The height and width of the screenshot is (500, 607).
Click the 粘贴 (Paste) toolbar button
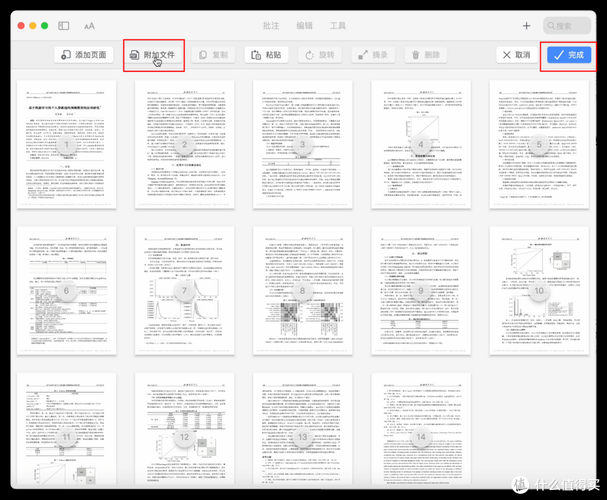click(266, 55)
